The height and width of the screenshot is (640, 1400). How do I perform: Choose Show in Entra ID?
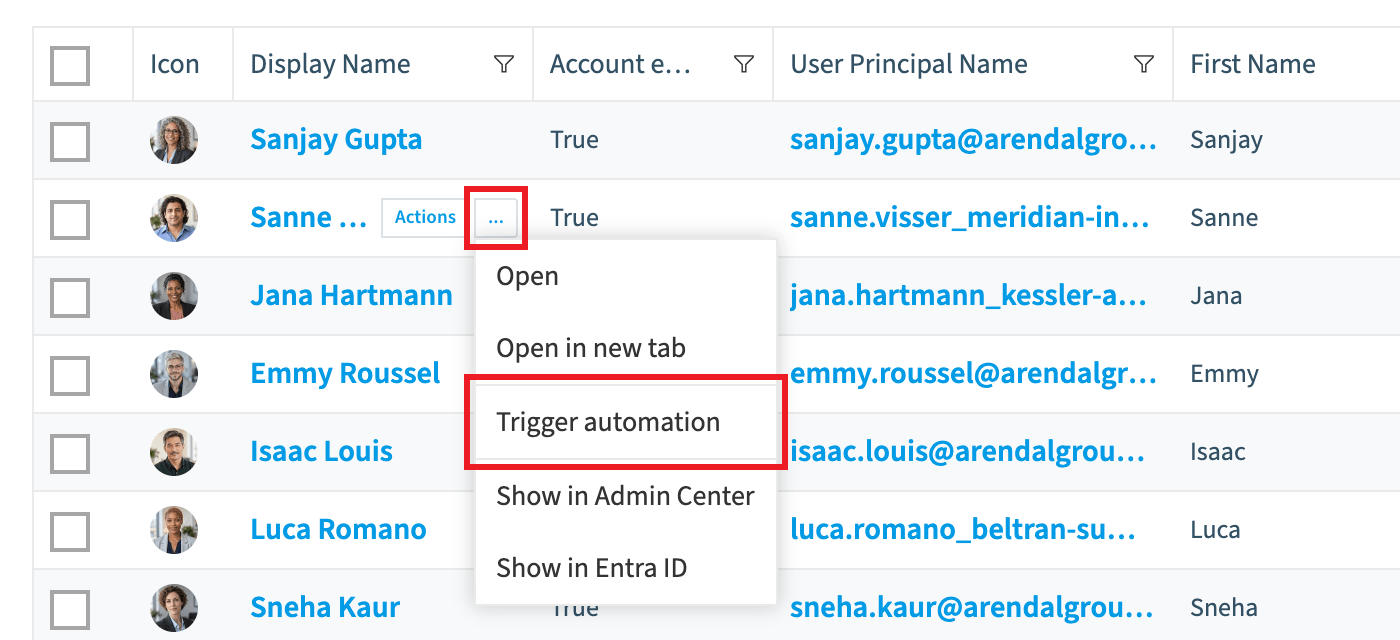pyautogui.click(x=626, y=568)
